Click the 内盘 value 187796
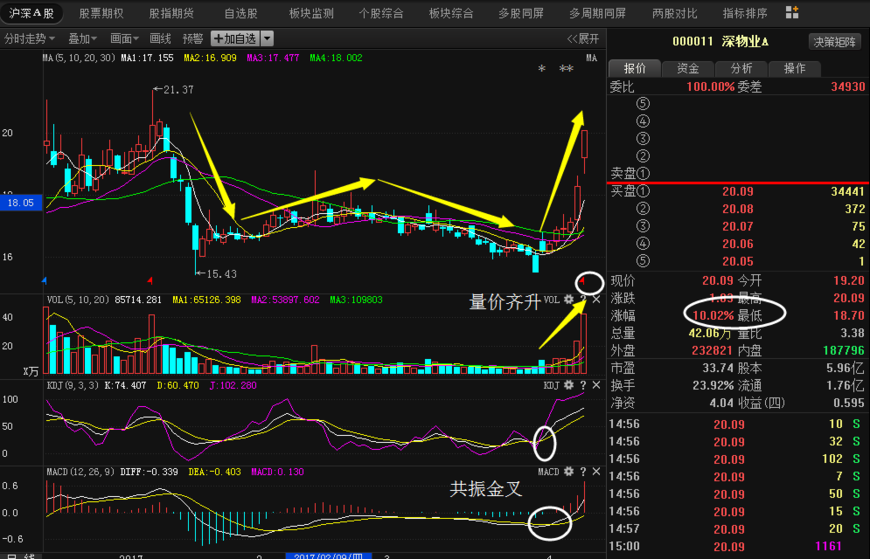This screenshot has height=559, width=870. click(843, 350)
